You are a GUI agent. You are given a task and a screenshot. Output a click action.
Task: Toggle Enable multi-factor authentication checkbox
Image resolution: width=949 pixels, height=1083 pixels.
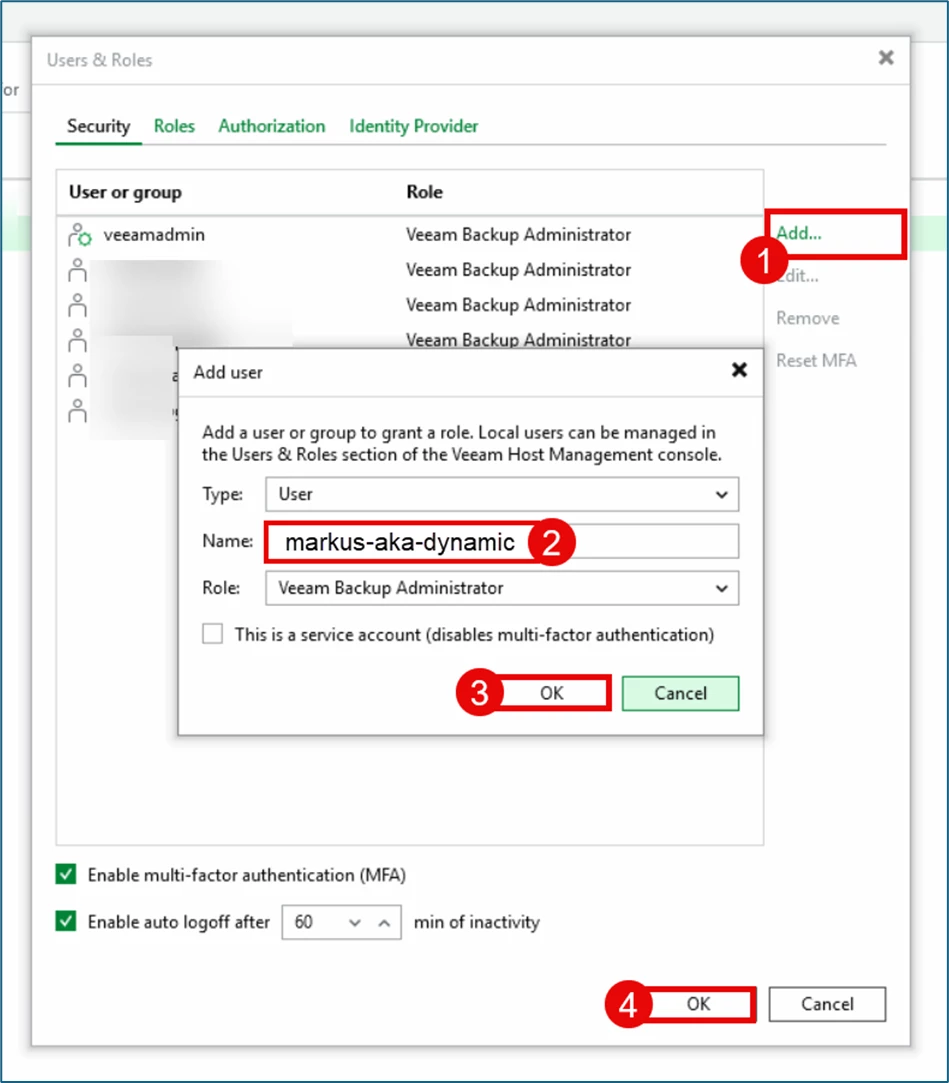pyautogui.click(x=66, y=875)
